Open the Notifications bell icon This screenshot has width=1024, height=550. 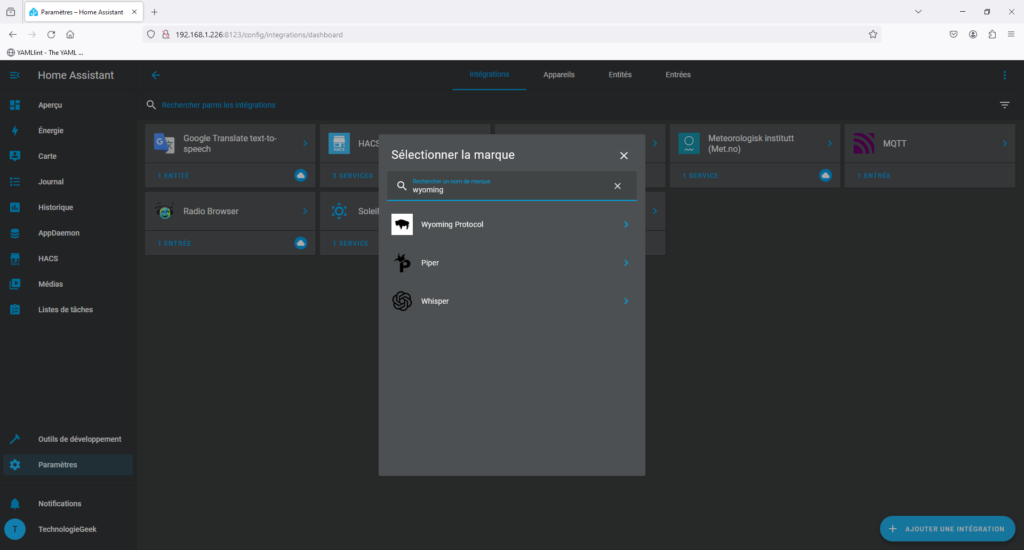click(15, 504)
